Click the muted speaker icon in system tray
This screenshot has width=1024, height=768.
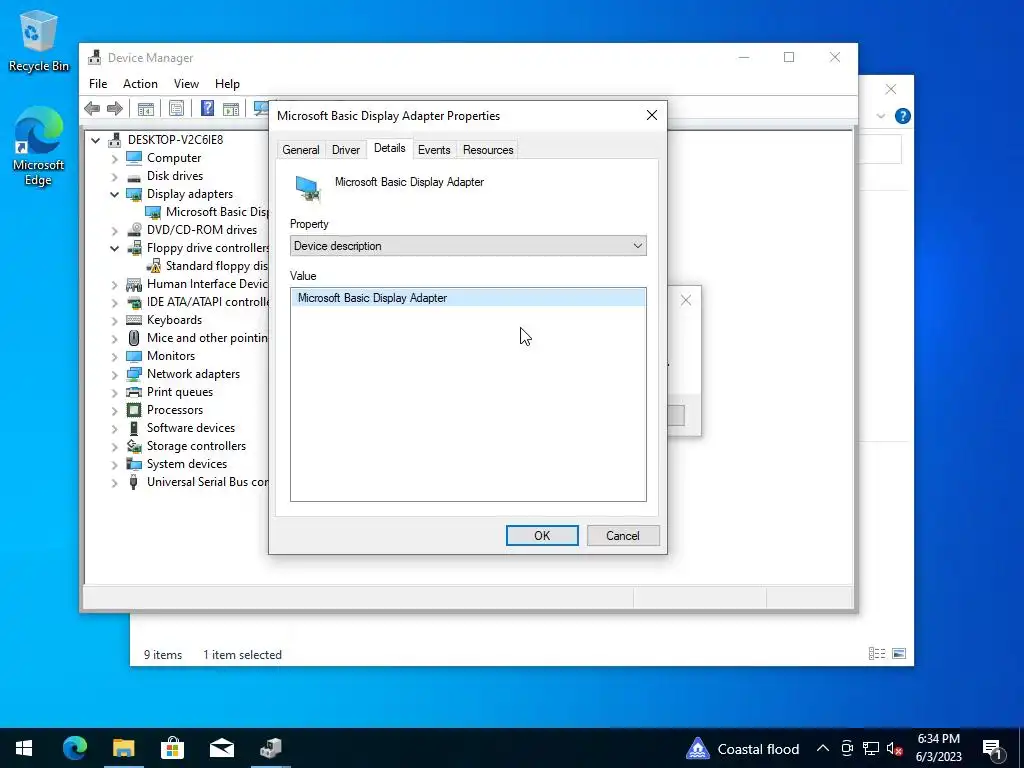[895, 748]
